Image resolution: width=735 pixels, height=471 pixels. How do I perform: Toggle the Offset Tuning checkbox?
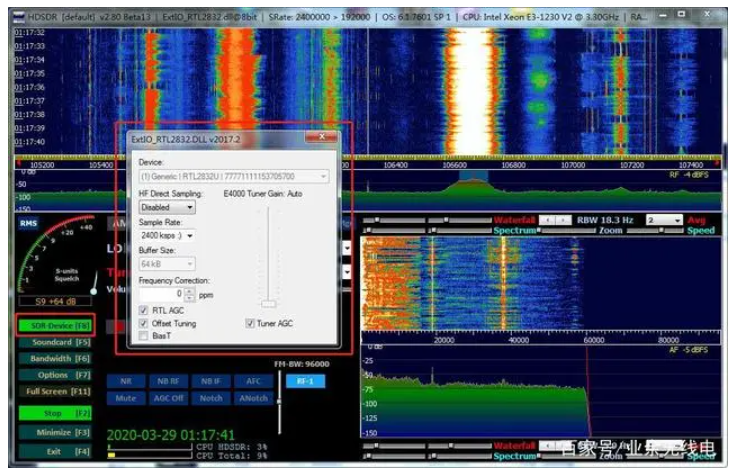144,324
